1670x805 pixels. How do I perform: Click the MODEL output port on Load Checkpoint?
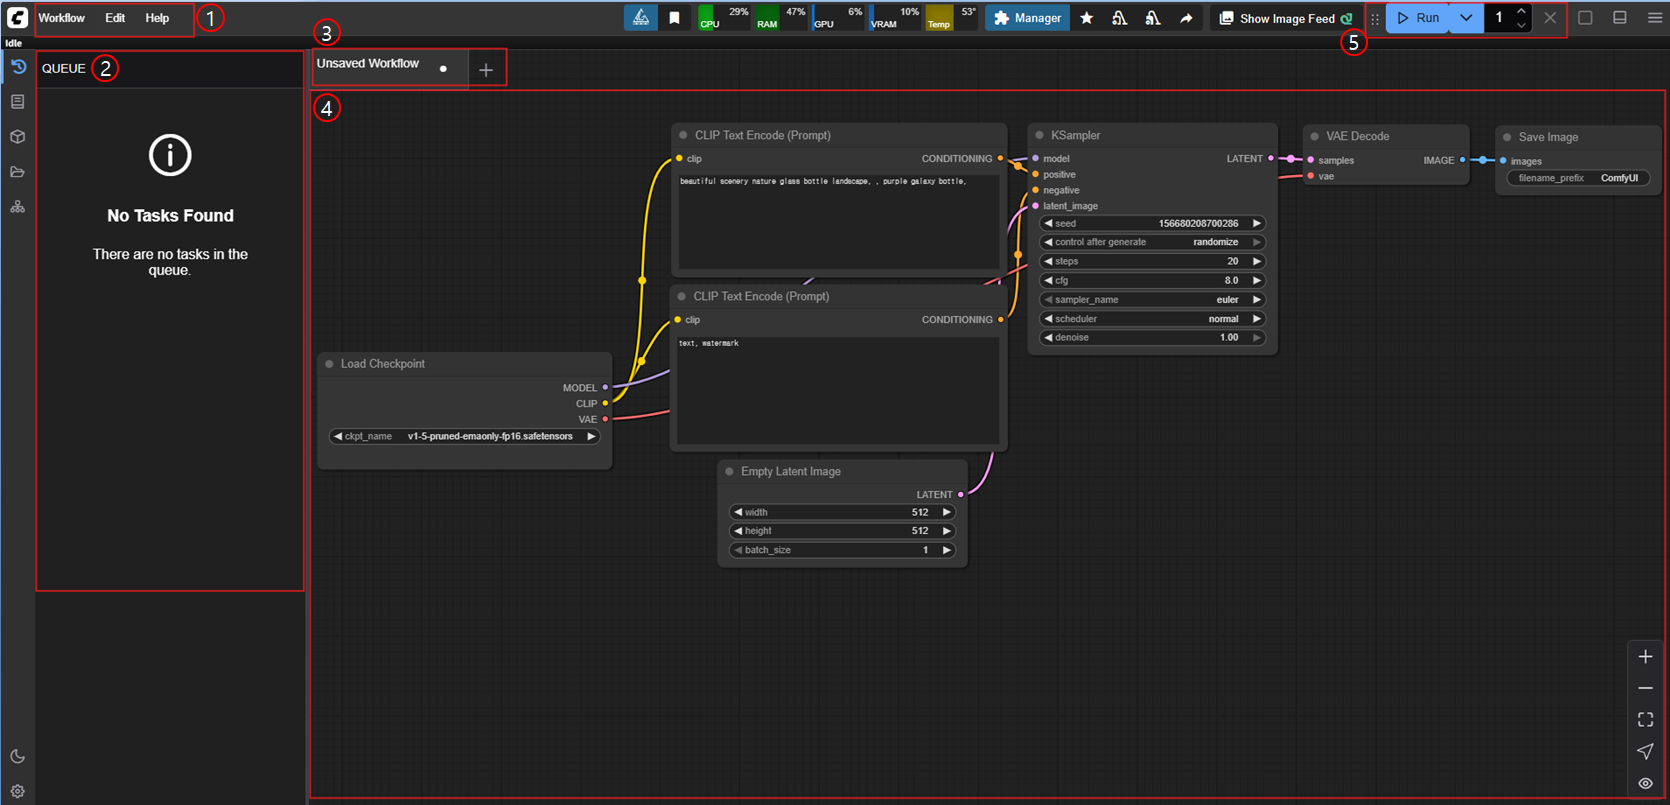(605, 387)
